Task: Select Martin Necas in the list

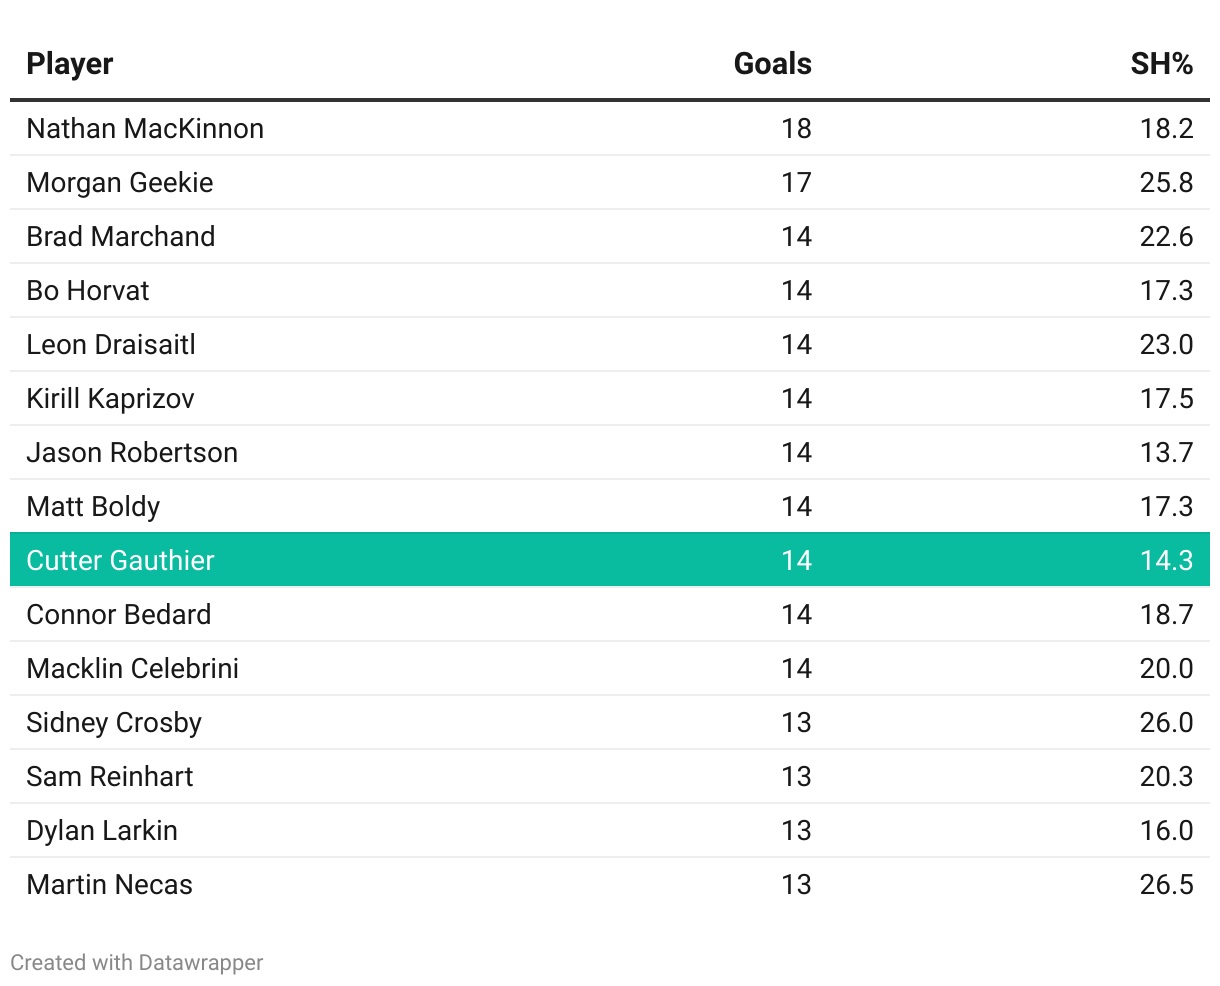Action: click(x=110, y=885)
